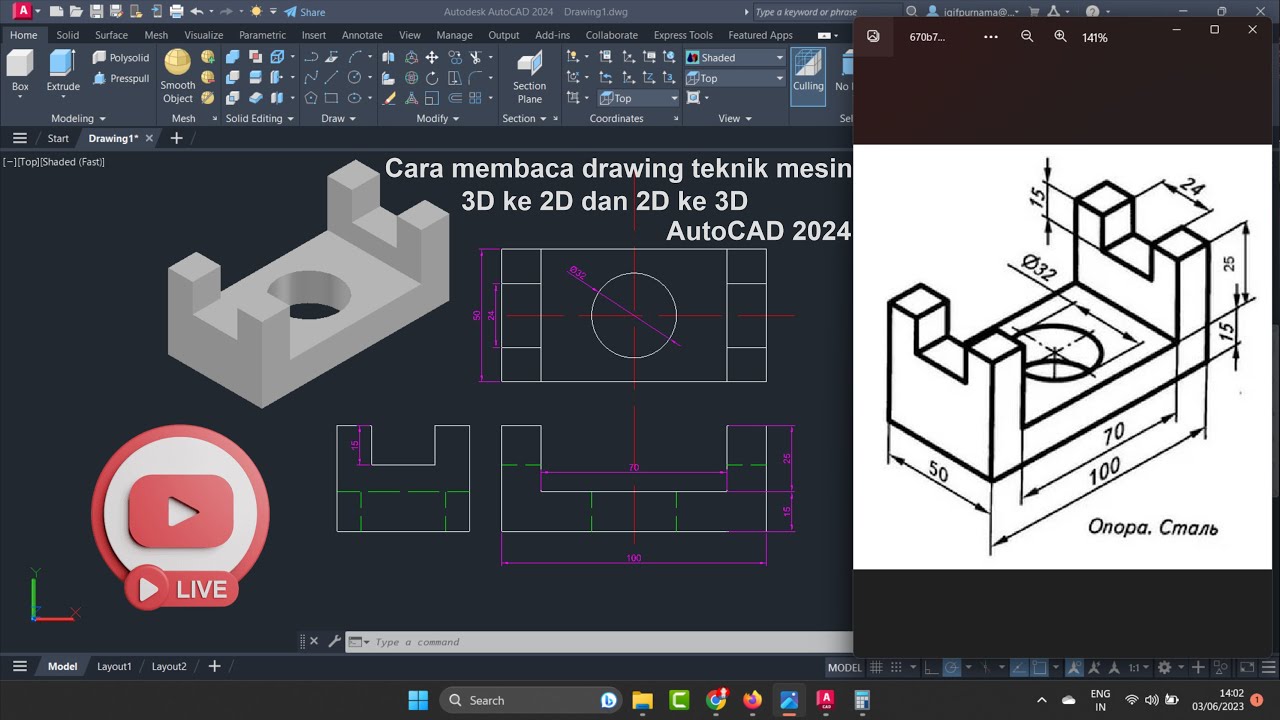Image resolution: width=1280 pixels, height=720 pixels.
Task: Open the Calculator taskbar icon
Action: pos(862,700)
